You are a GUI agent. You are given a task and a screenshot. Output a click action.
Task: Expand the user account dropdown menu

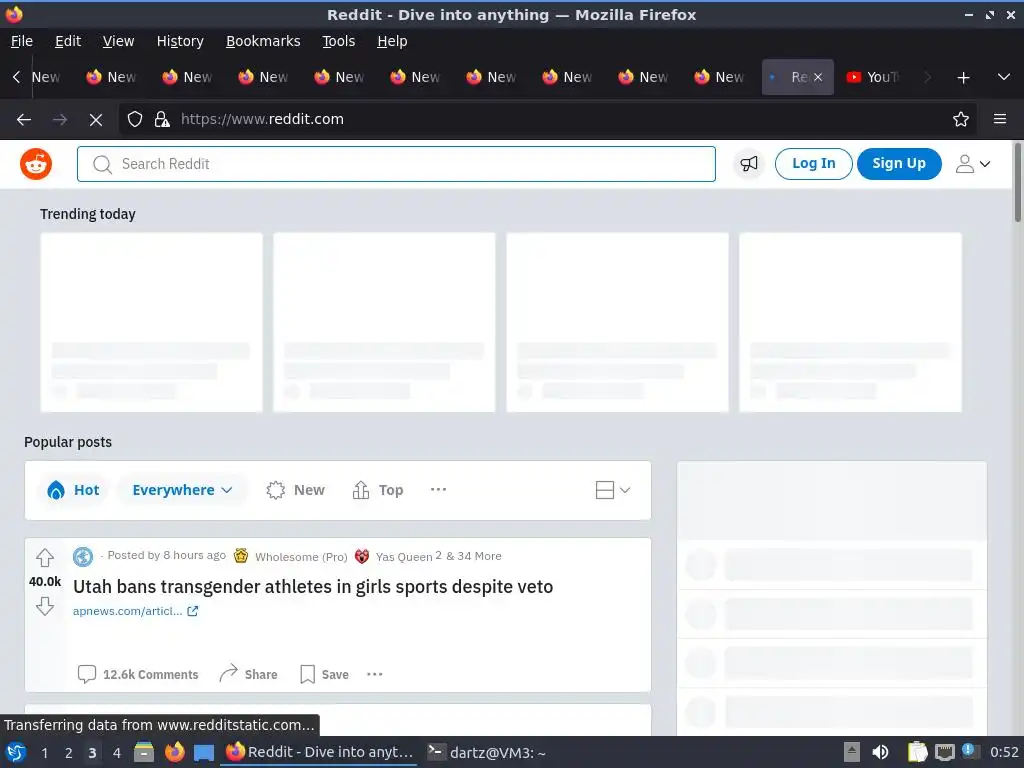click(x=972, y=164)
